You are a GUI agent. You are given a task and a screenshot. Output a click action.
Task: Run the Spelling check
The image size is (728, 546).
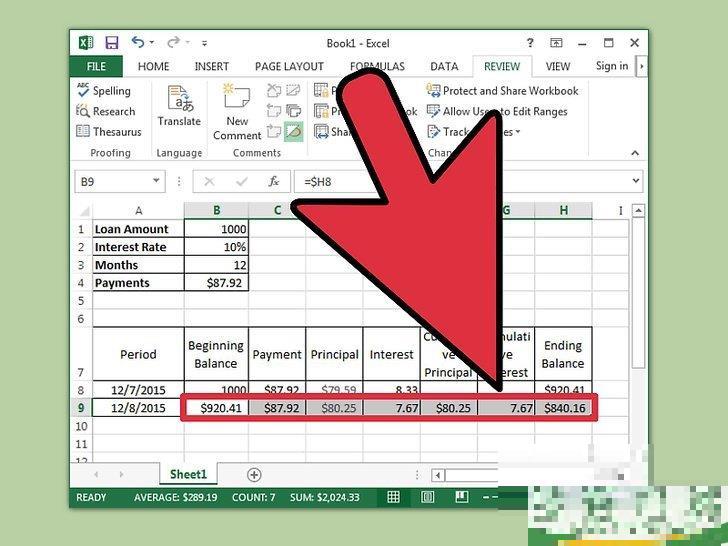point(103,91)
